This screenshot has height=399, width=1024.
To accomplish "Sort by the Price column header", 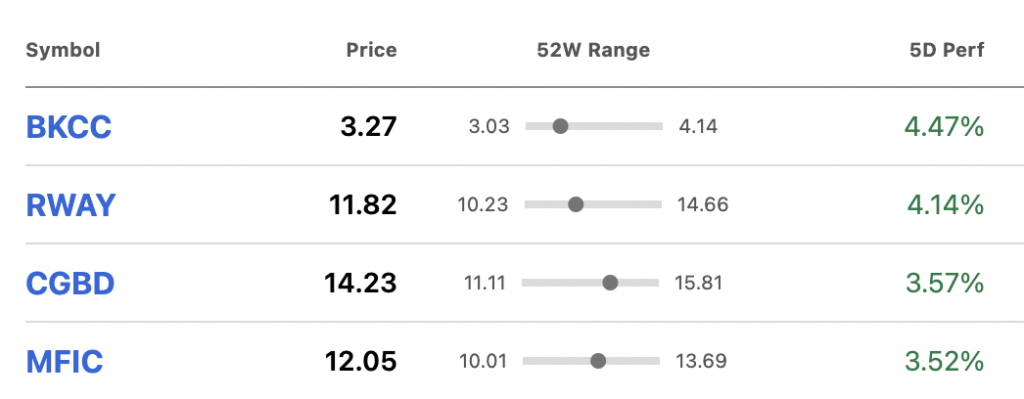I will (x=372, y=50).
